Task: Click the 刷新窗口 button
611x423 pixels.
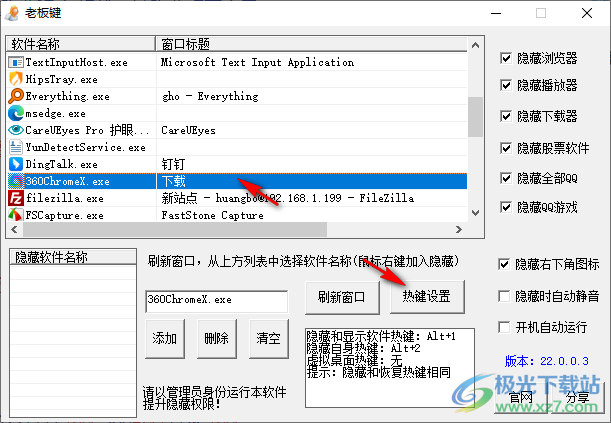Action: point(342,297)
